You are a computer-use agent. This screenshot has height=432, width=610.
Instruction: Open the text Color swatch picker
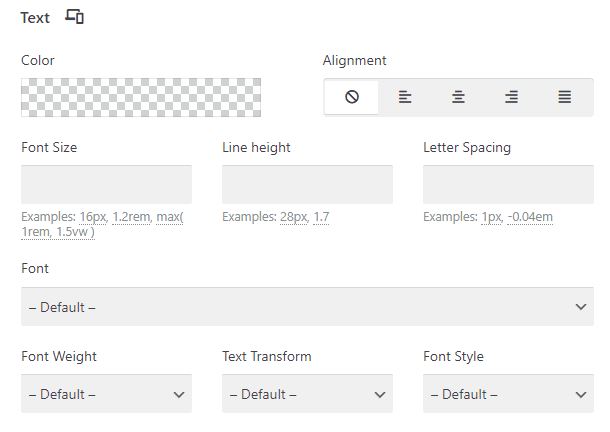pos(141,98)
